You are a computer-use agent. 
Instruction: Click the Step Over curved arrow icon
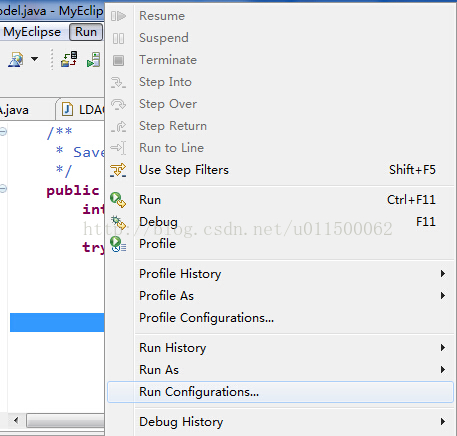[x=118, y=104]
